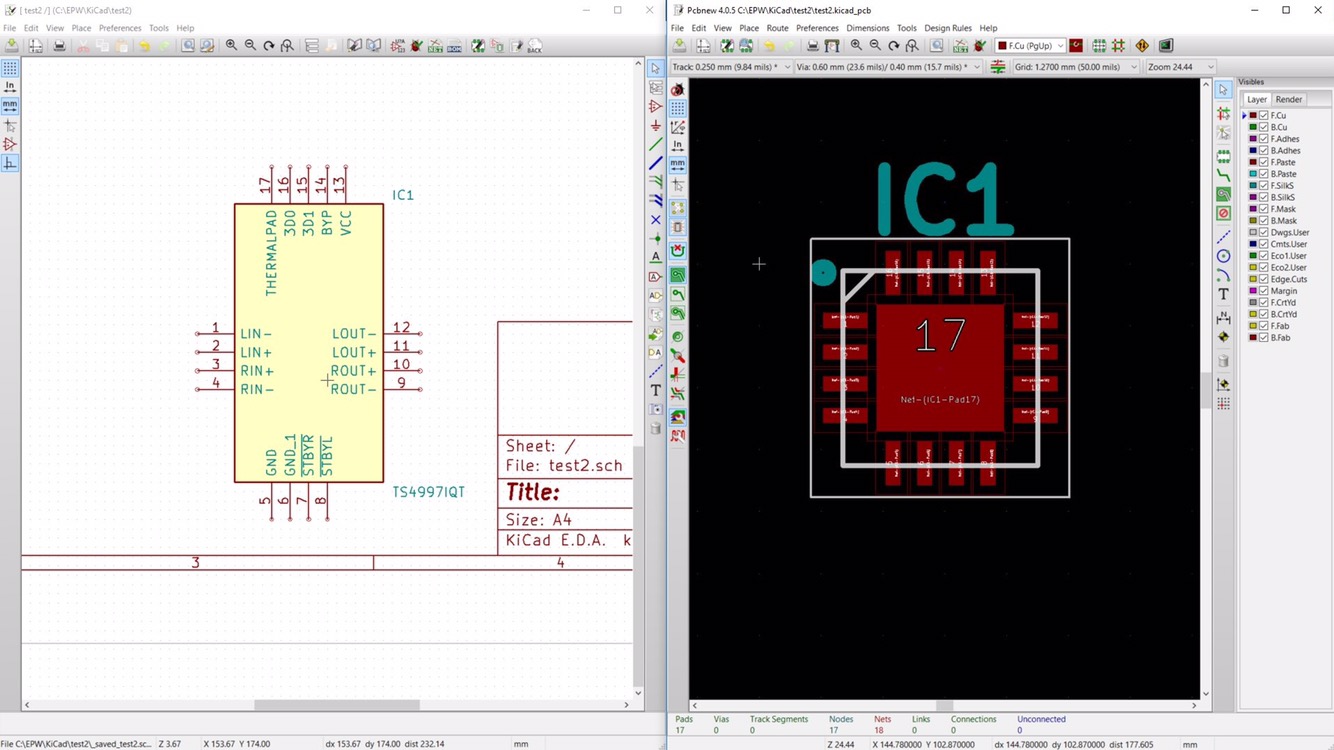
Task: Click F.Cu red color swatch
Action: 1253,116
